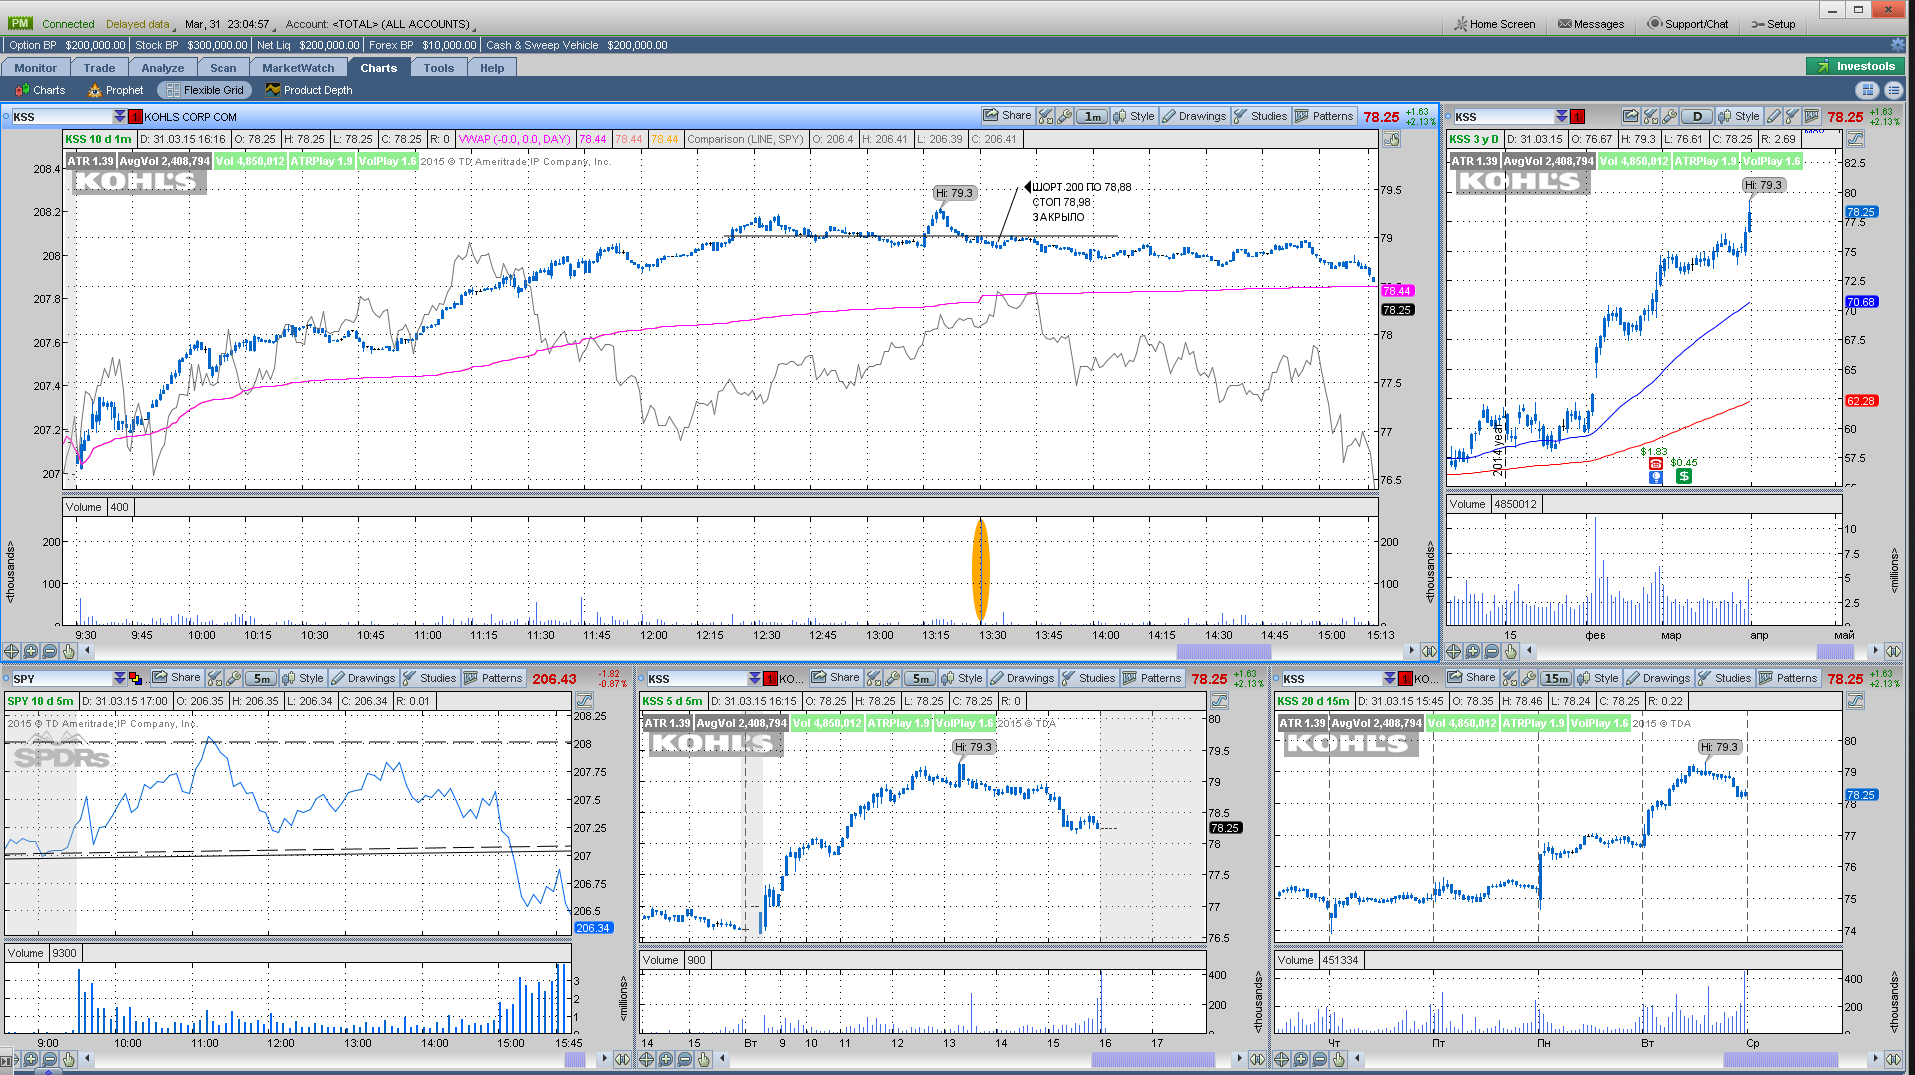
Task: Toggle chart mode icon beside daily chart header
Action: click(1855, 140)
